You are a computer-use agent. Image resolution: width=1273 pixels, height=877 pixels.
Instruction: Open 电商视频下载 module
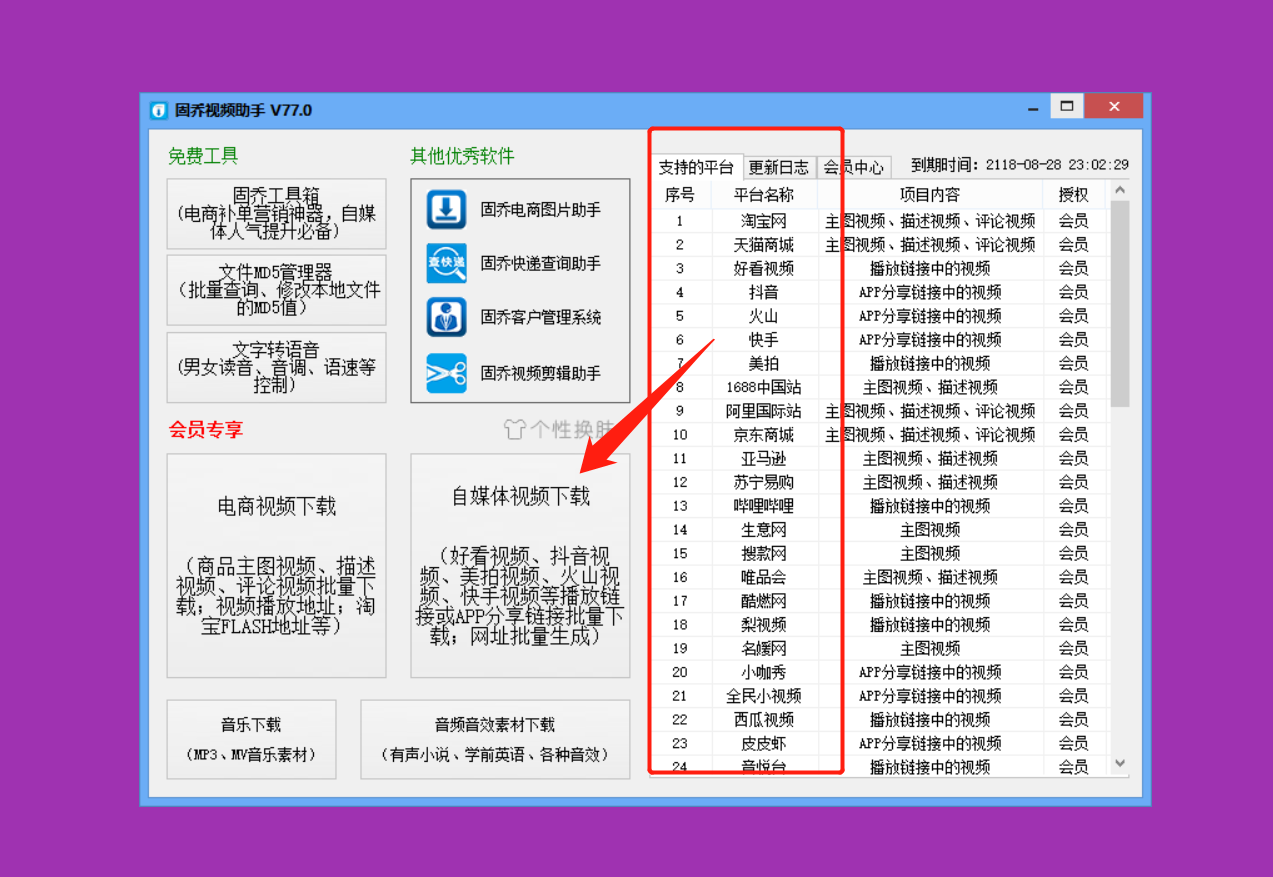point(276,566)
